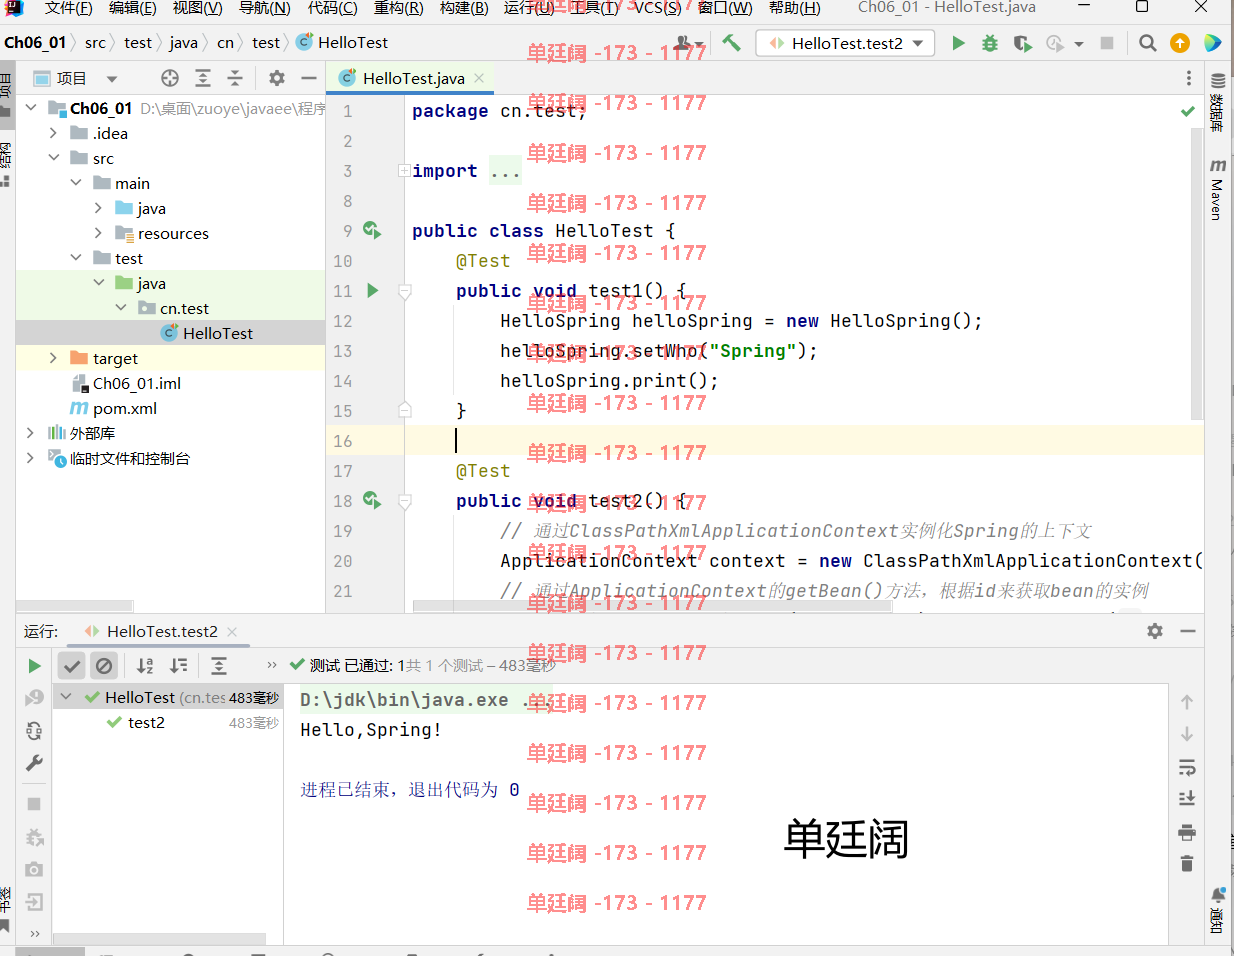Select the HelloTest.java editor tab
1234x956 pixels.
tap(413, 78)
